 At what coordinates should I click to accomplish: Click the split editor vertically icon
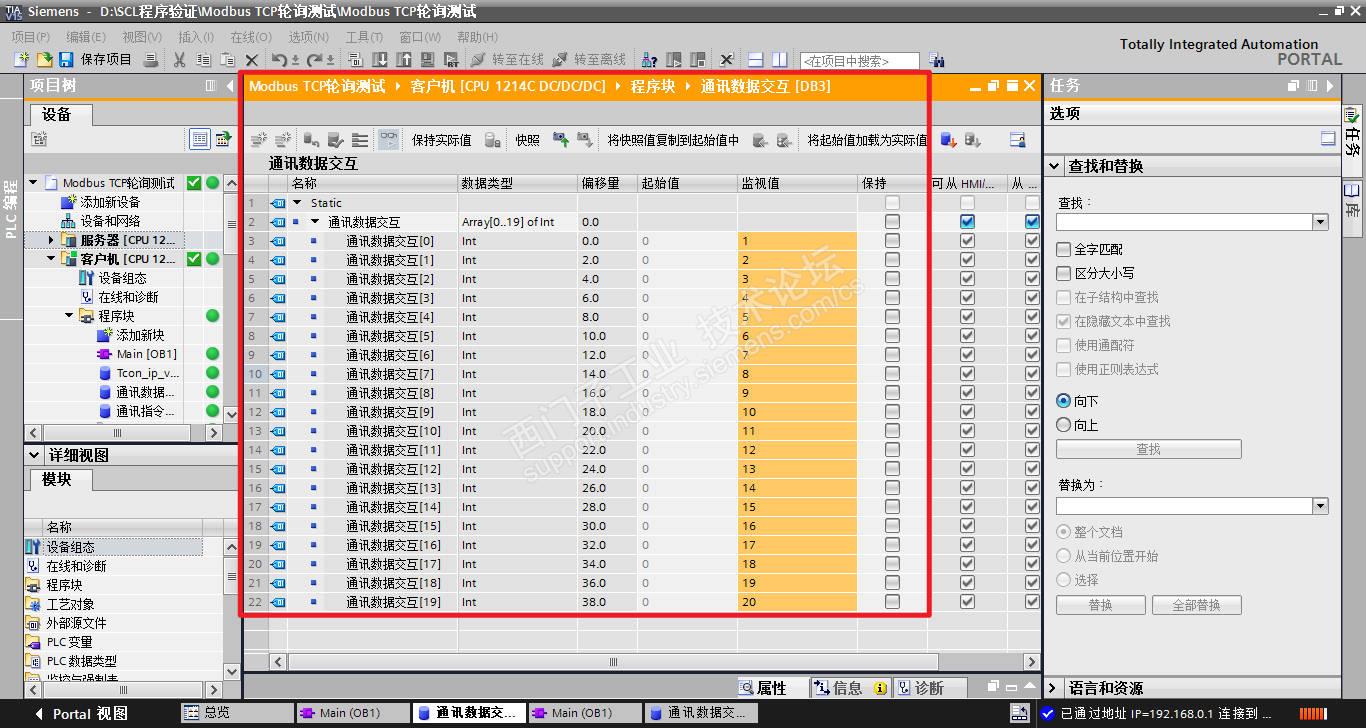pos(779,60)
